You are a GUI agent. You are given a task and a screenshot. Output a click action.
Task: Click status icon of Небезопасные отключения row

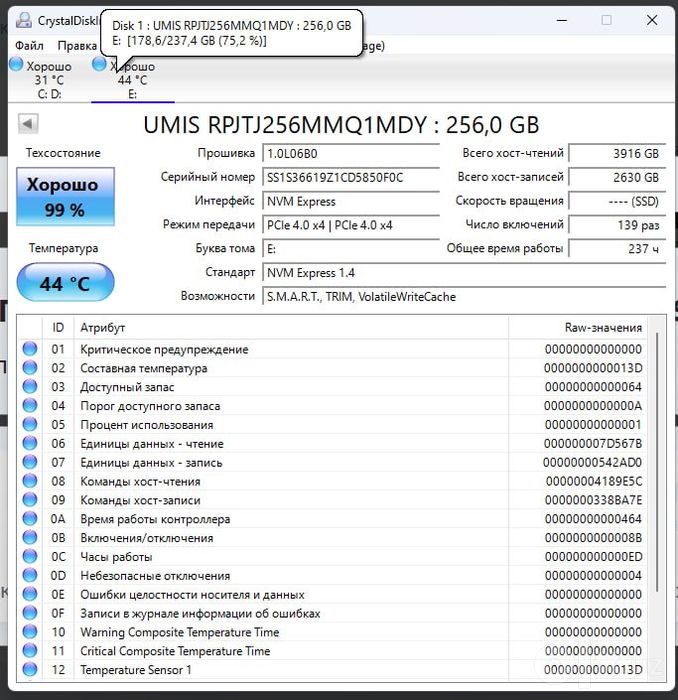coord(30,575)
